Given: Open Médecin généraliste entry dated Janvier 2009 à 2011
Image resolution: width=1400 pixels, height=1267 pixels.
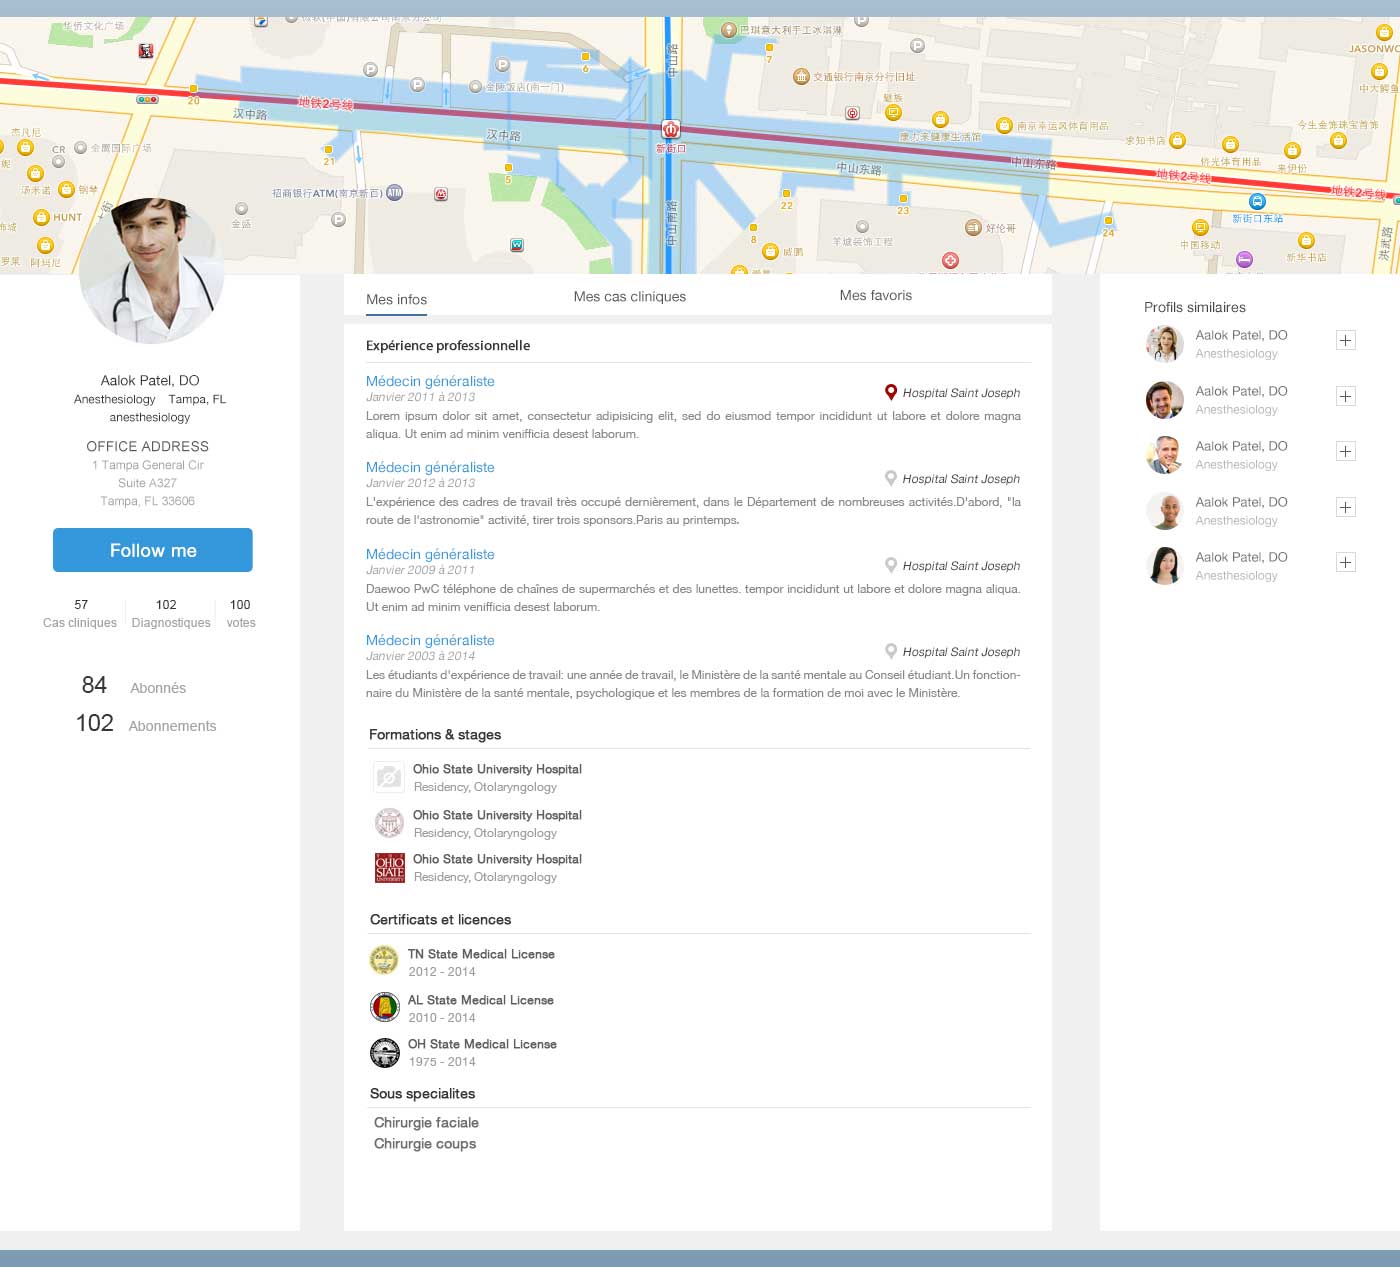Looking at the screenshot, I should coord(430,554).
